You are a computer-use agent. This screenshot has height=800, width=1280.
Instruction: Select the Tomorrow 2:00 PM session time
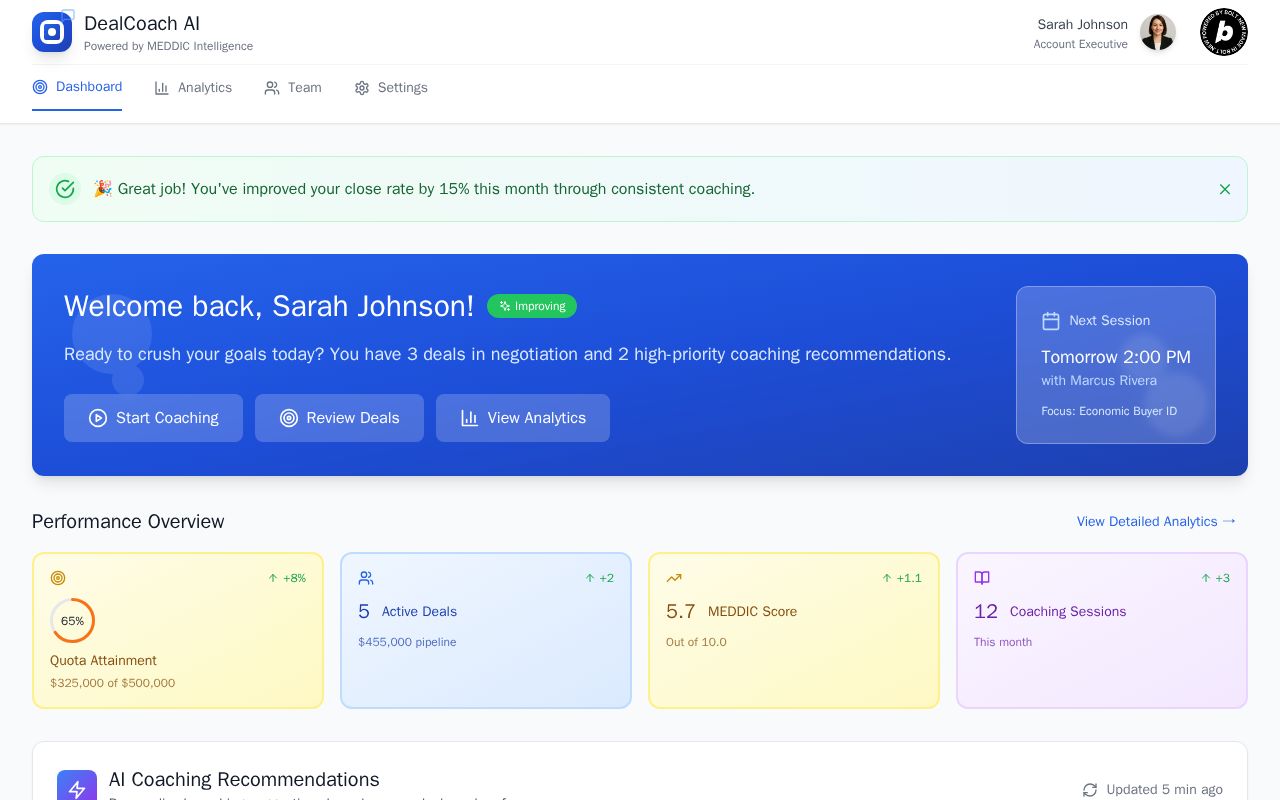(x=1116, y=357)
